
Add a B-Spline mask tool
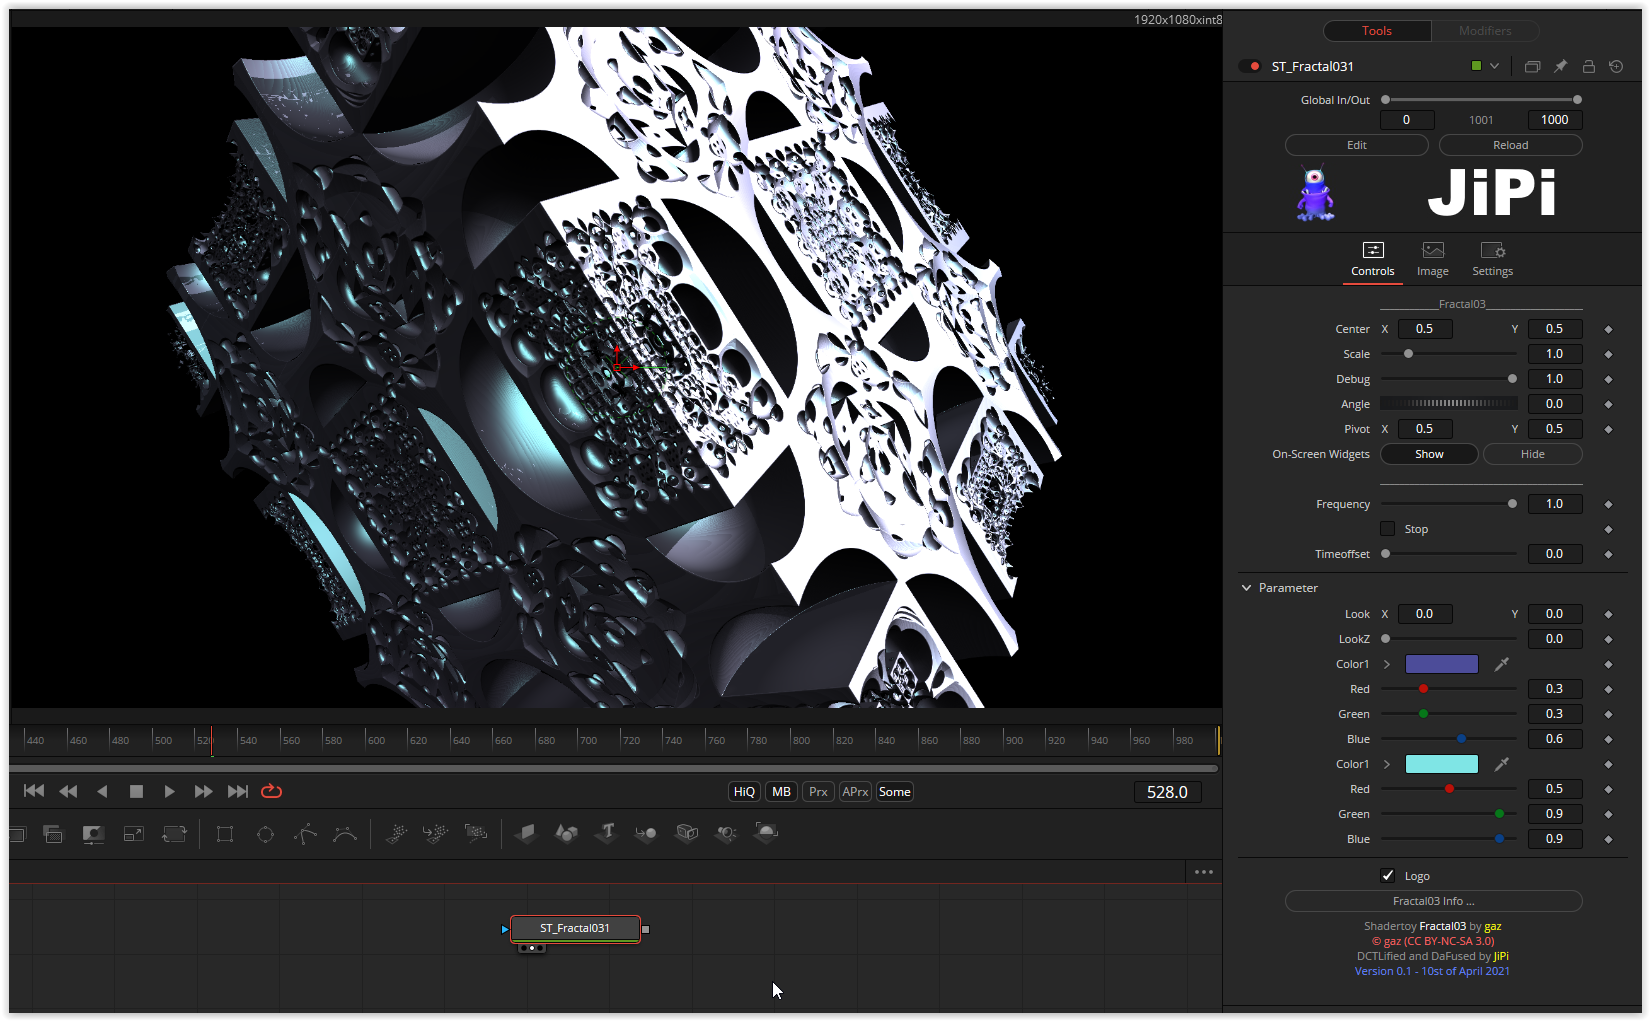345,833
